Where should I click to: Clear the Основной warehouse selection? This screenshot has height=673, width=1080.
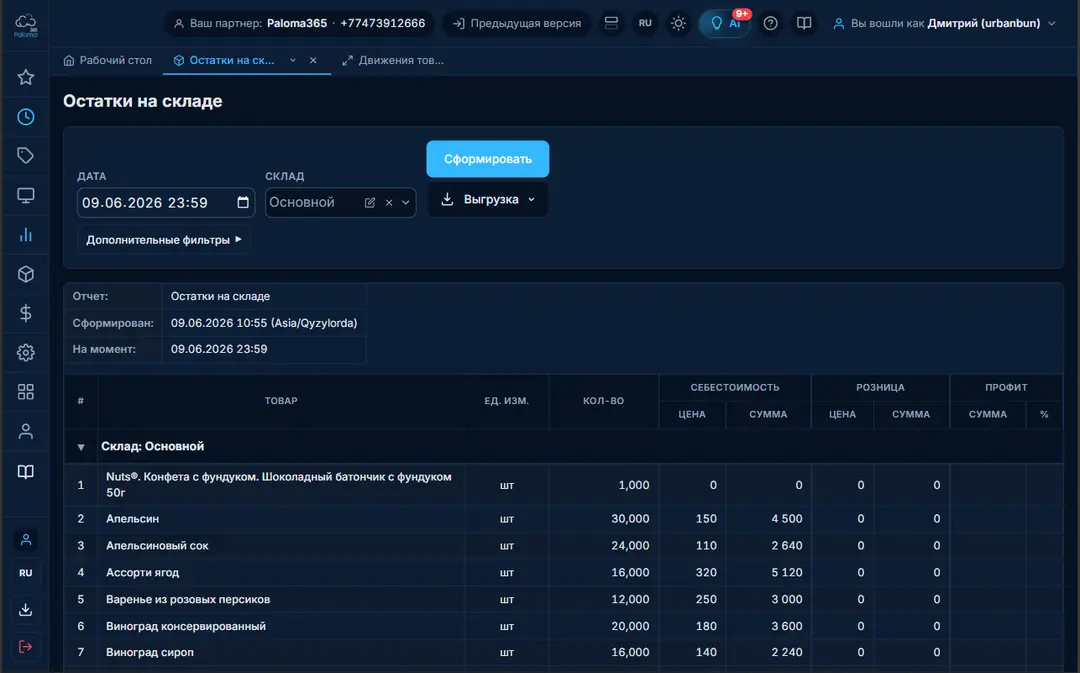pyautogui.click(x=388, y=203)
